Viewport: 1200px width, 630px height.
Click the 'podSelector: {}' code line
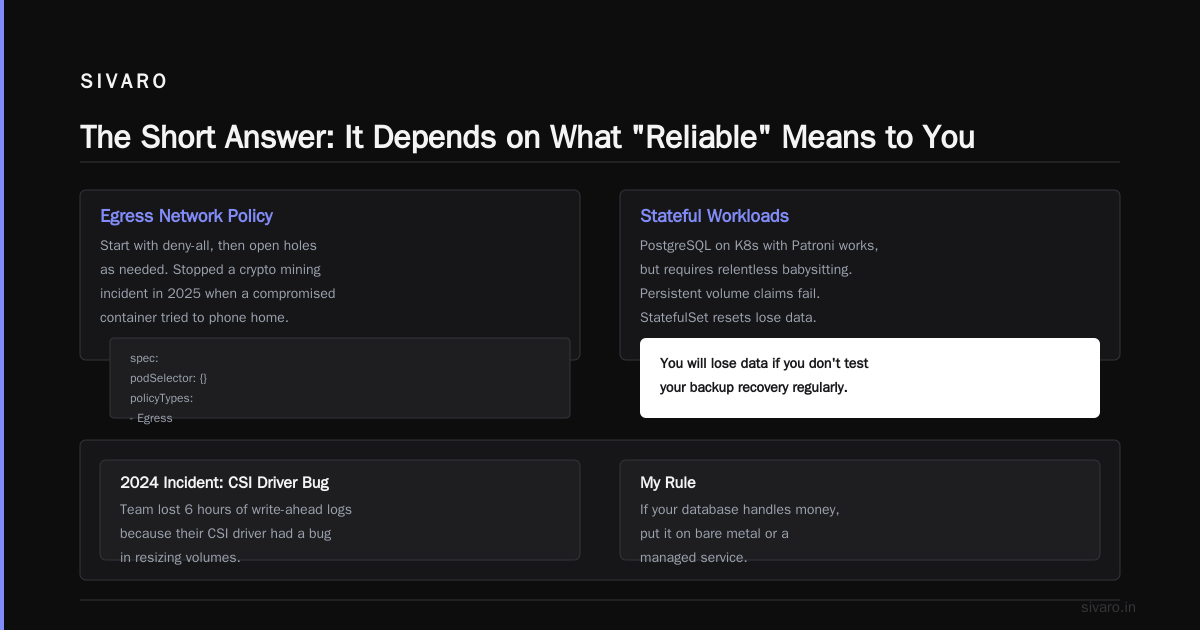[168, 378]
